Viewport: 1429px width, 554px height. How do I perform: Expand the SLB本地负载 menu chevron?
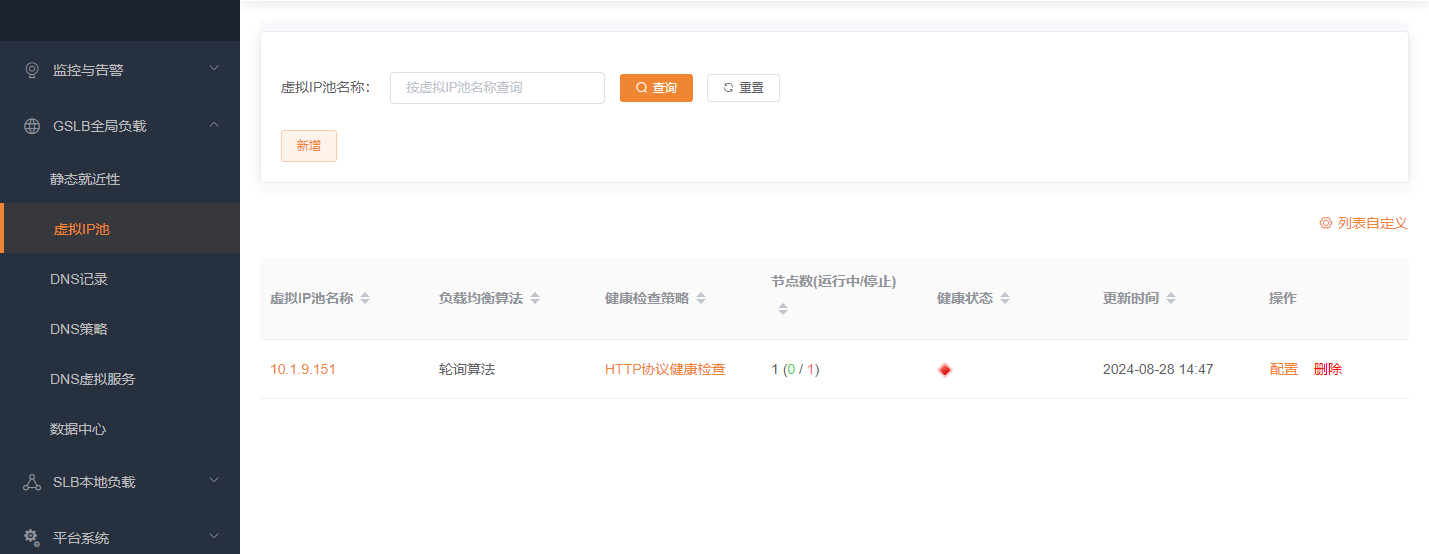click(x=213, y=481)
